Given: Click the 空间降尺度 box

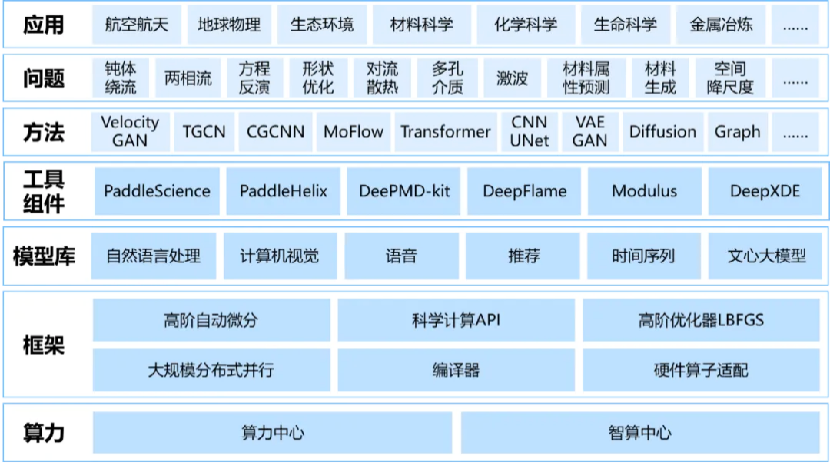Looking at the screenshot, I should pos(730,78).
